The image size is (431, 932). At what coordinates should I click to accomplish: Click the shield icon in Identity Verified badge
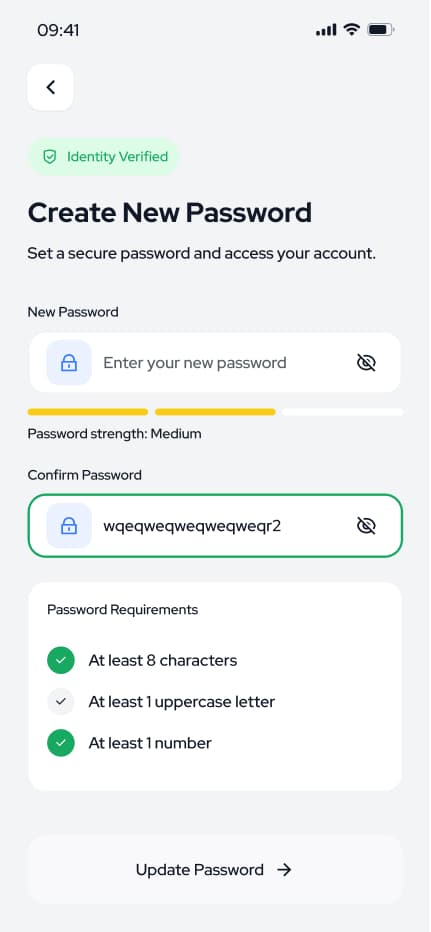[x=49, y=157]
